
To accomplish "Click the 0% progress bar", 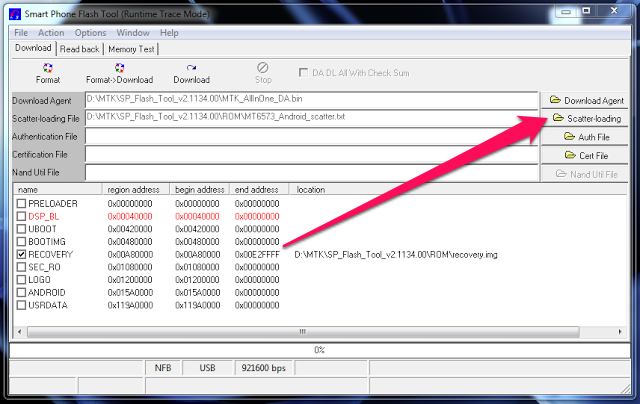I will click(x=320, y=350).
